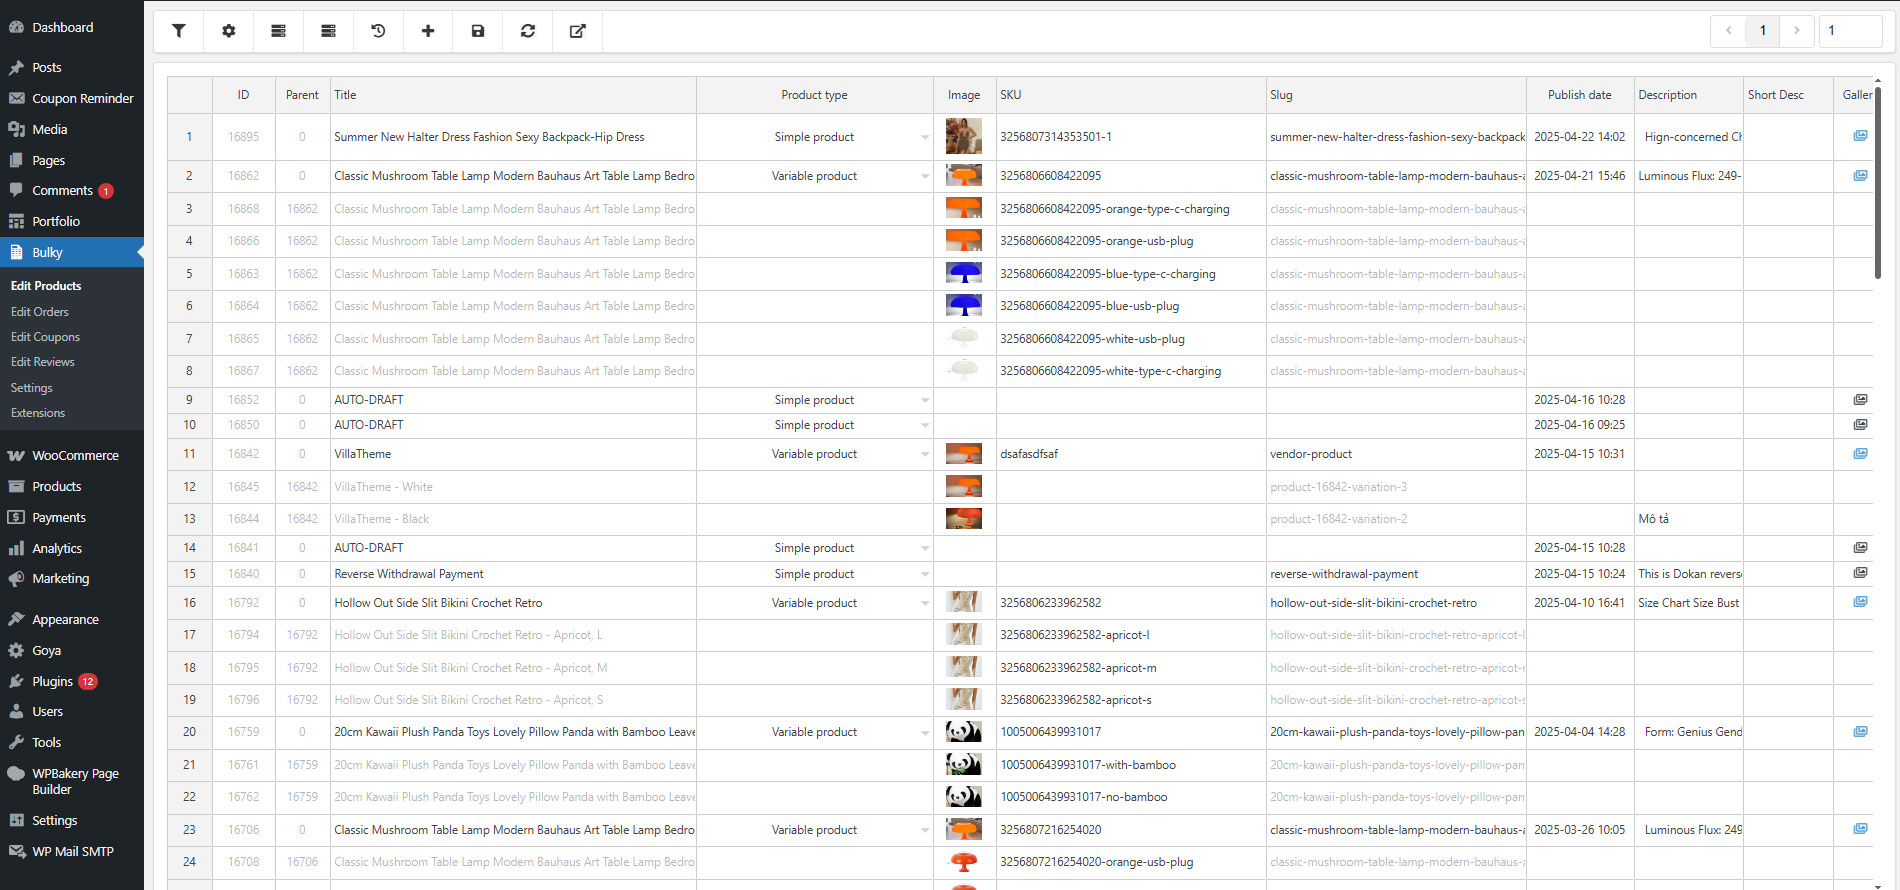Select row number 11 header cell

pos(189,454)
